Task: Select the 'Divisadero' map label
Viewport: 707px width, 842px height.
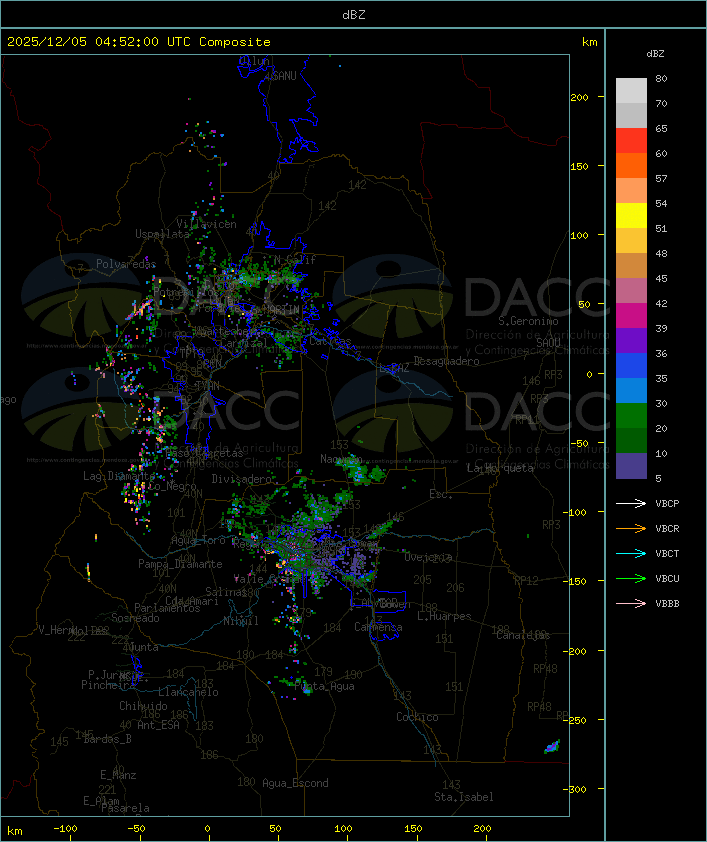Action: point(242,478)
